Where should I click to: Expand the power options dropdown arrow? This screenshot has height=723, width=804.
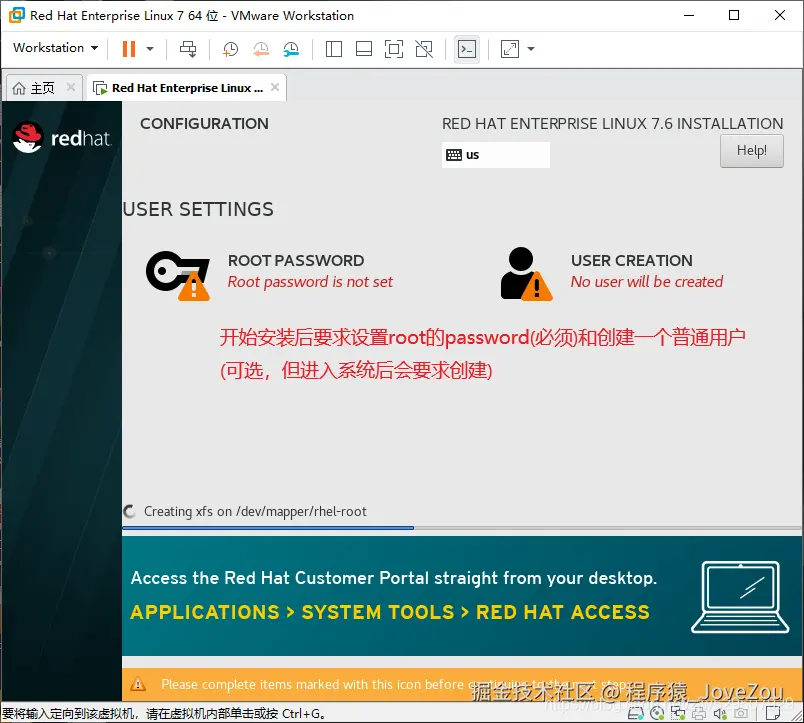150,49
